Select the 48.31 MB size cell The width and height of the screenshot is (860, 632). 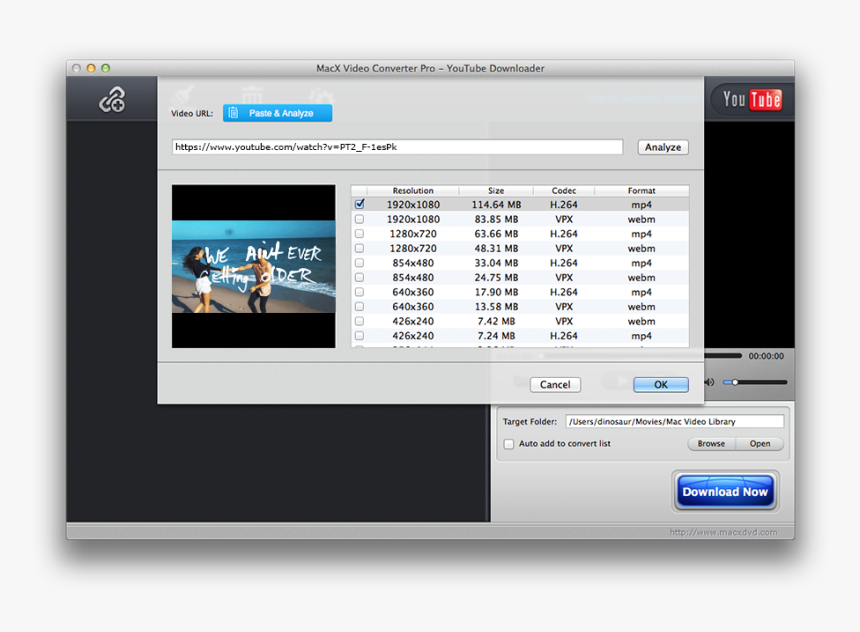tap(496, 248)
